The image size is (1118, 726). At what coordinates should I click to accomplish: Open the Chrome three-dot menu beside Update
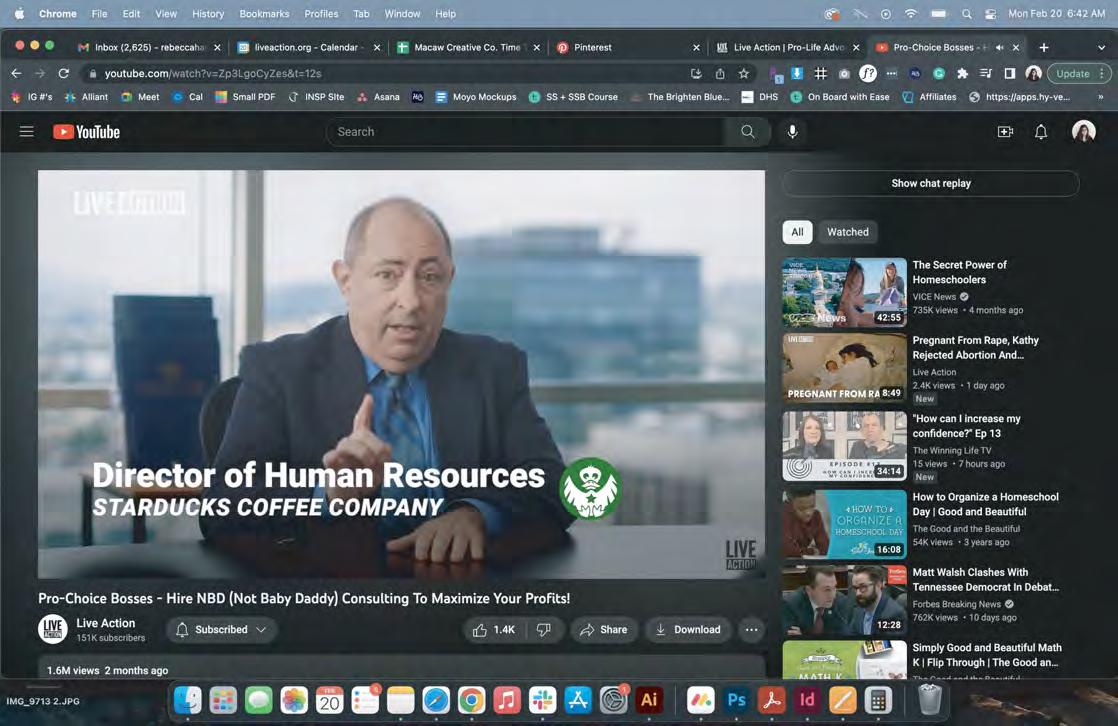1102,73
